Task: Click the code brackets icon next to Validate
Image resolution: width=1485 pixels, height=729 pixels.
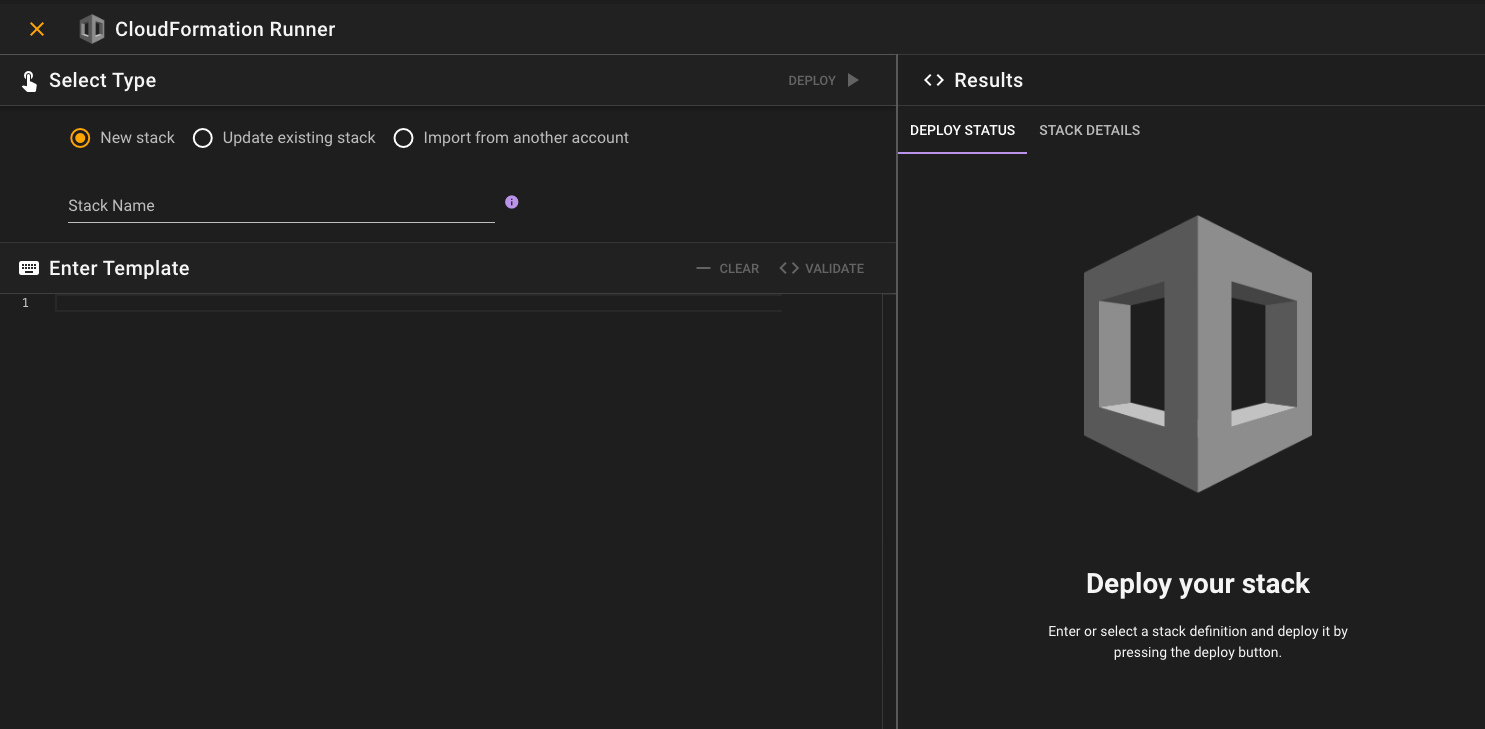Action: tap(789, 268)
